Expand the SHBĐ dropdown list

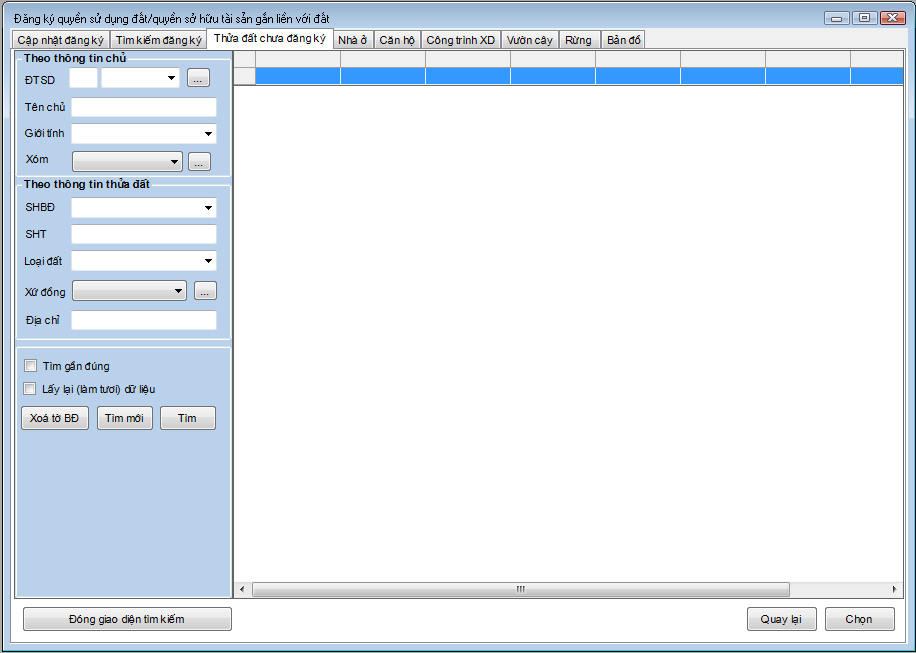click(208, 208)
